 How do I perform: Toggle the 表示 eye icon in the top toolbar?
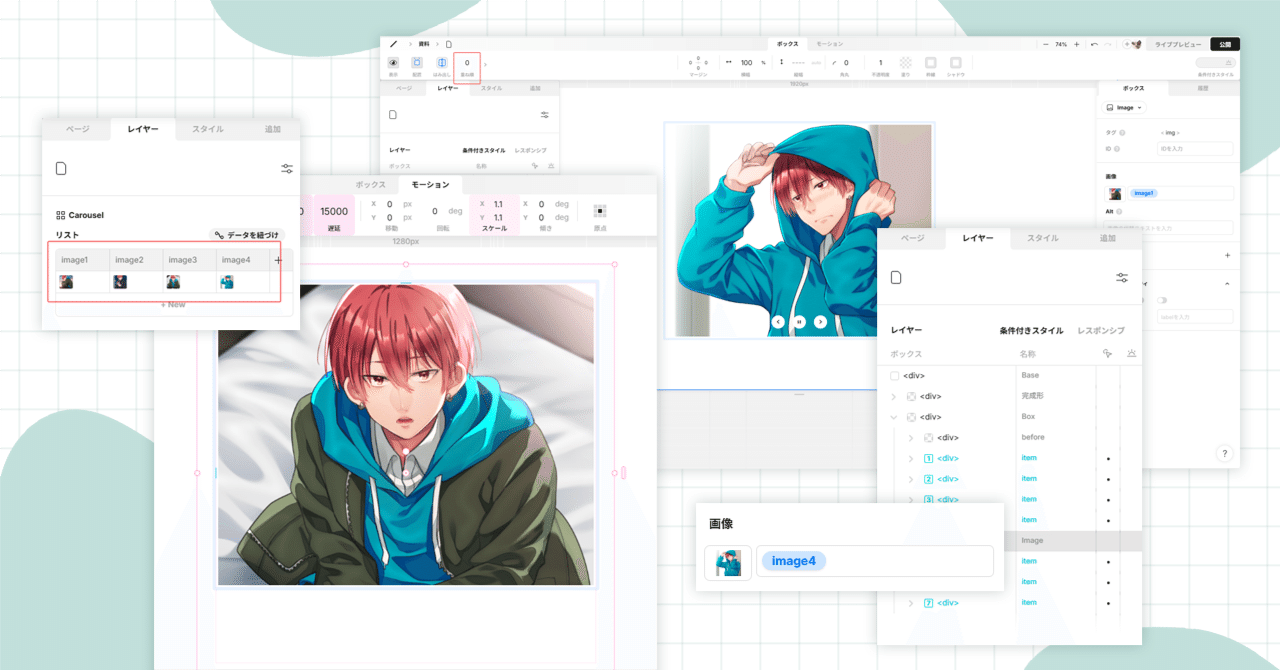click(393, 62)
